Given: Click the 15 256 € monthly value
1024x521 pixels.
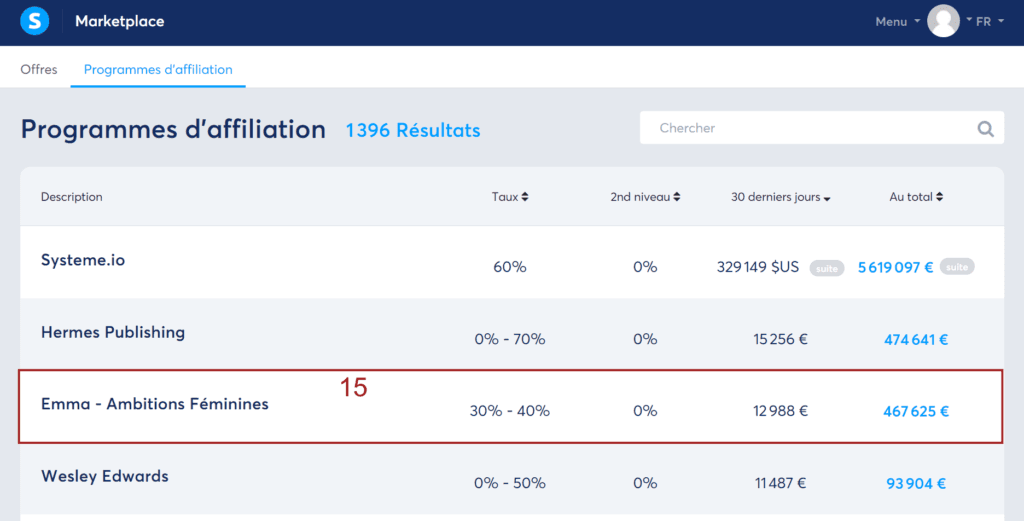Looking at the screenshot, I should tap(780, 339).
